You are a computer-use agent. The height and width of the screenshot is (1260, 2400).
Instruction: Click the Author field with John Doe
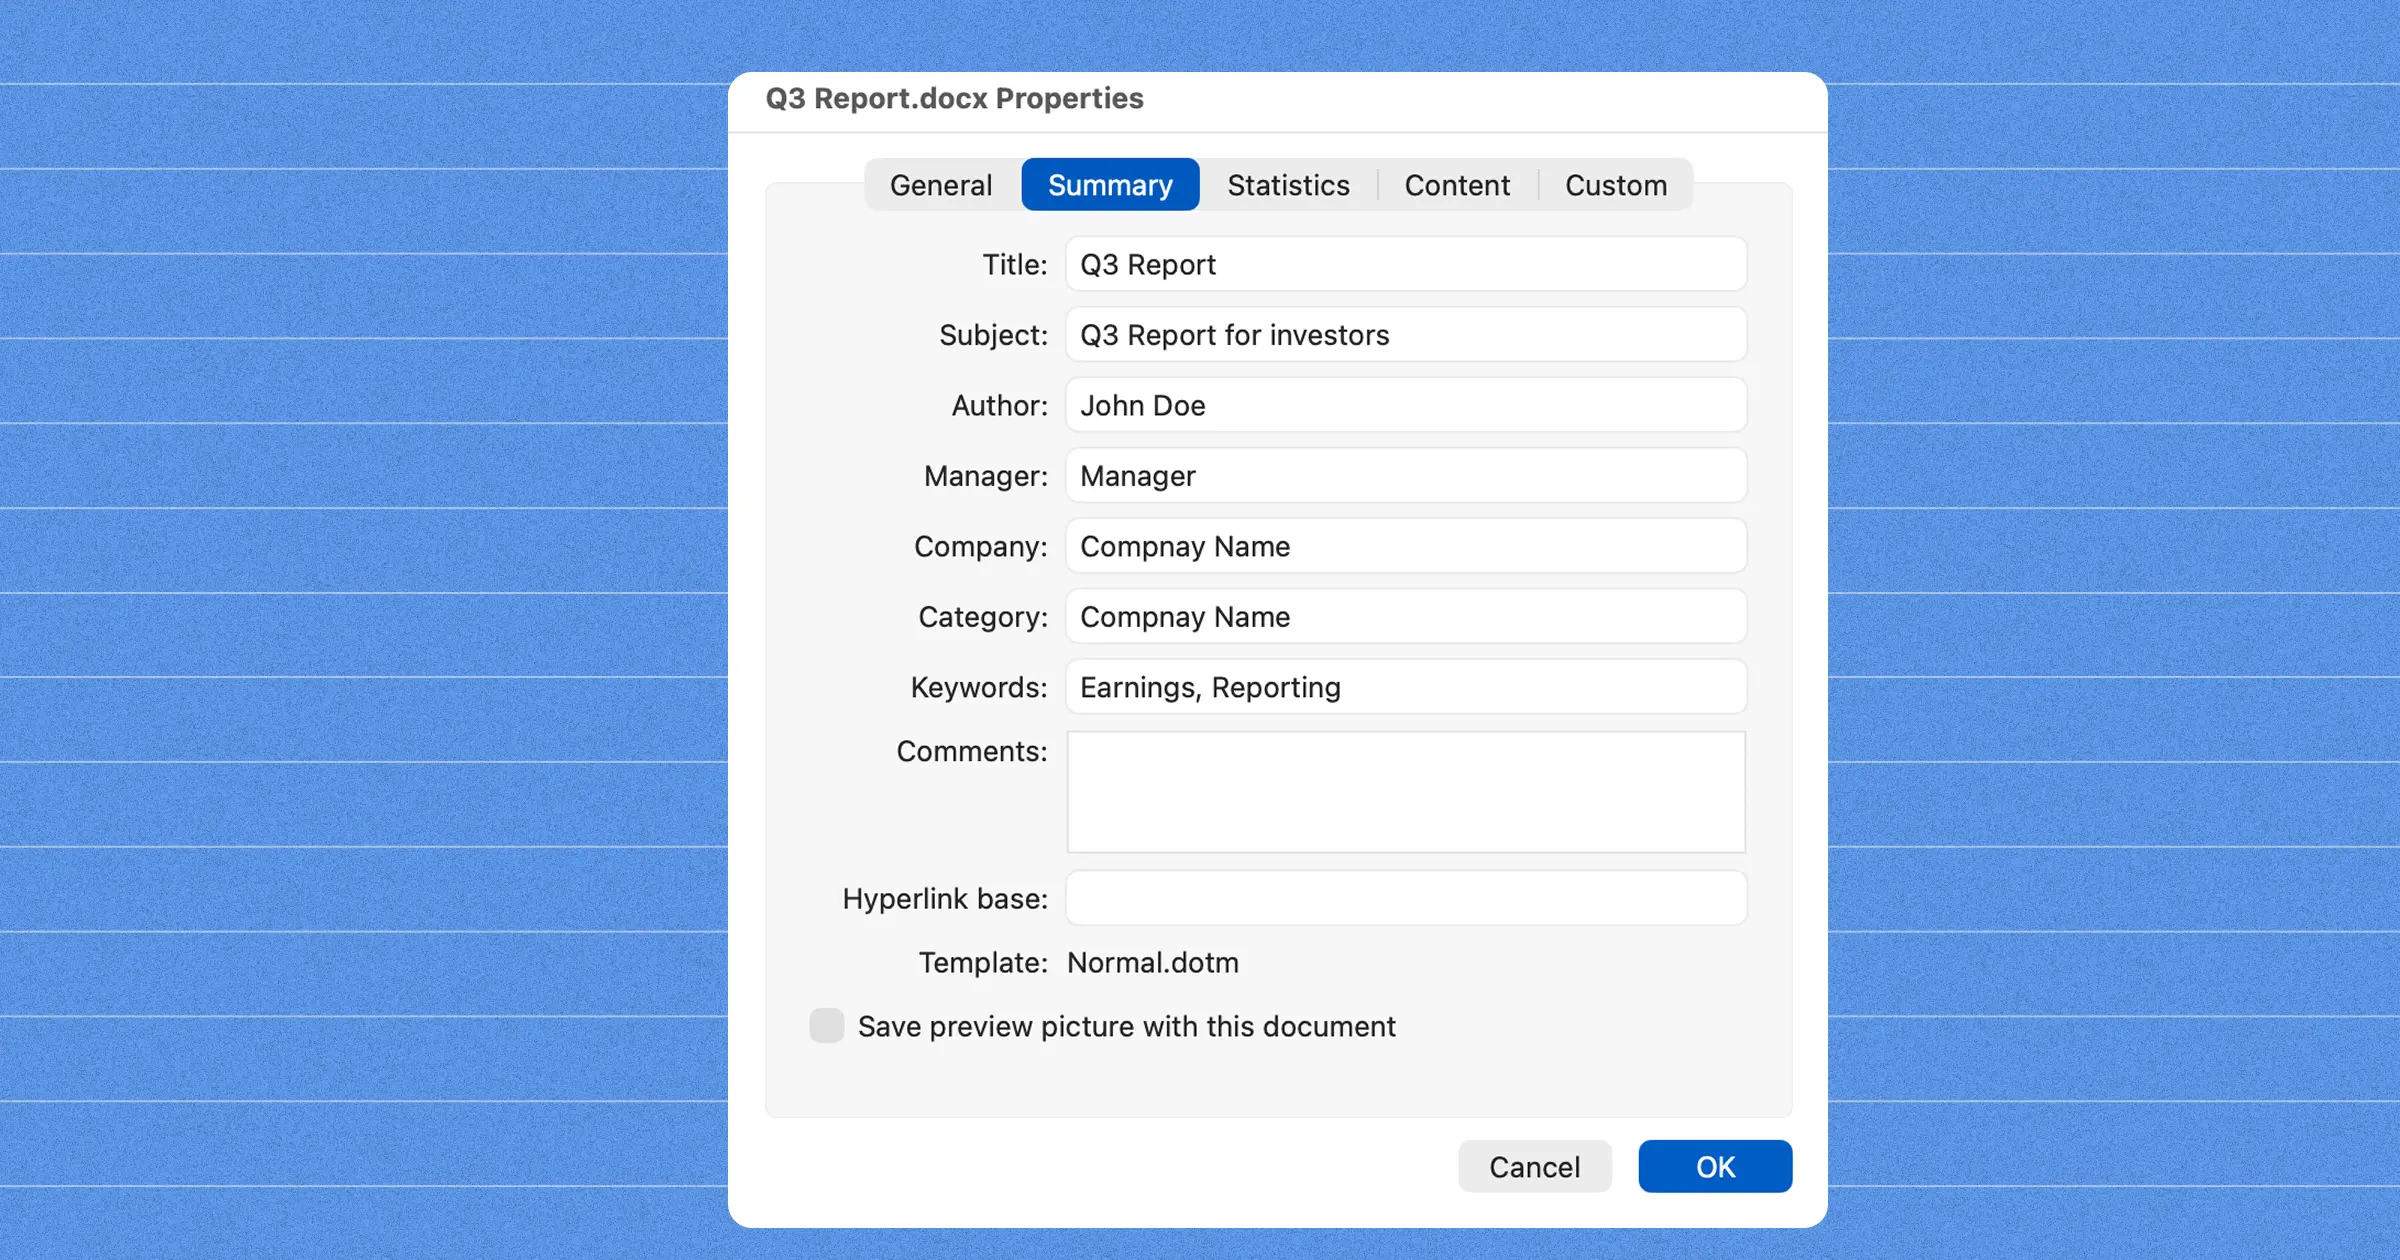tap(1406, 405)
